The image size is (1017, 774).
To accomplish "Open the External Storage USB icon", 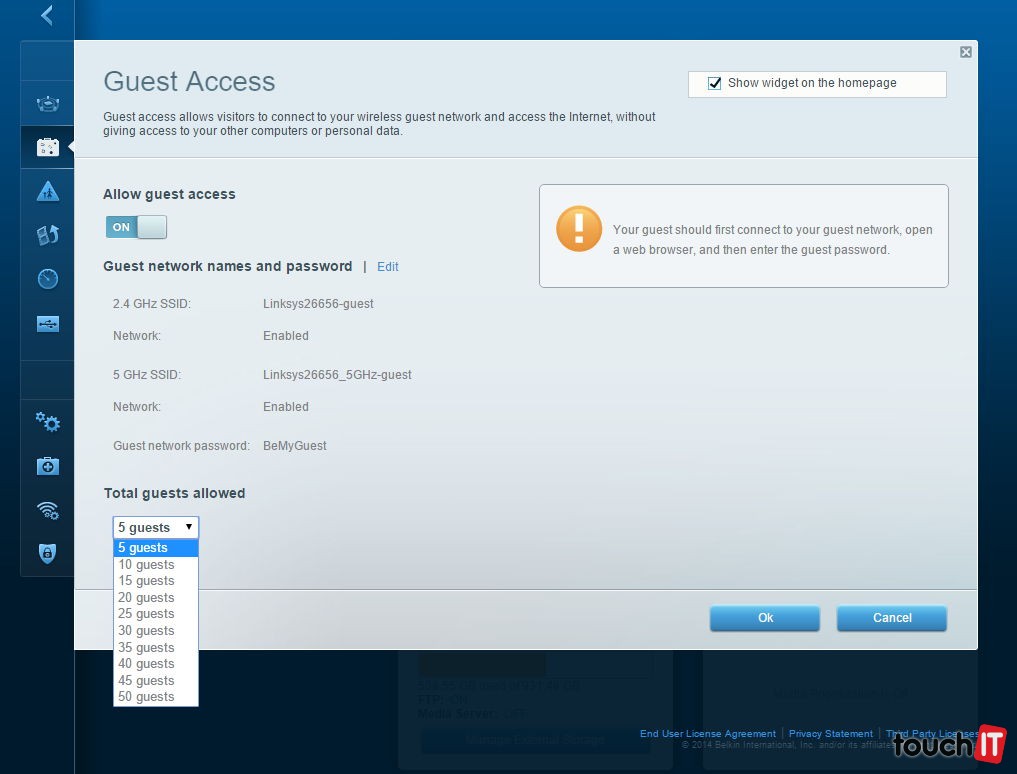I will pos(48,323).
